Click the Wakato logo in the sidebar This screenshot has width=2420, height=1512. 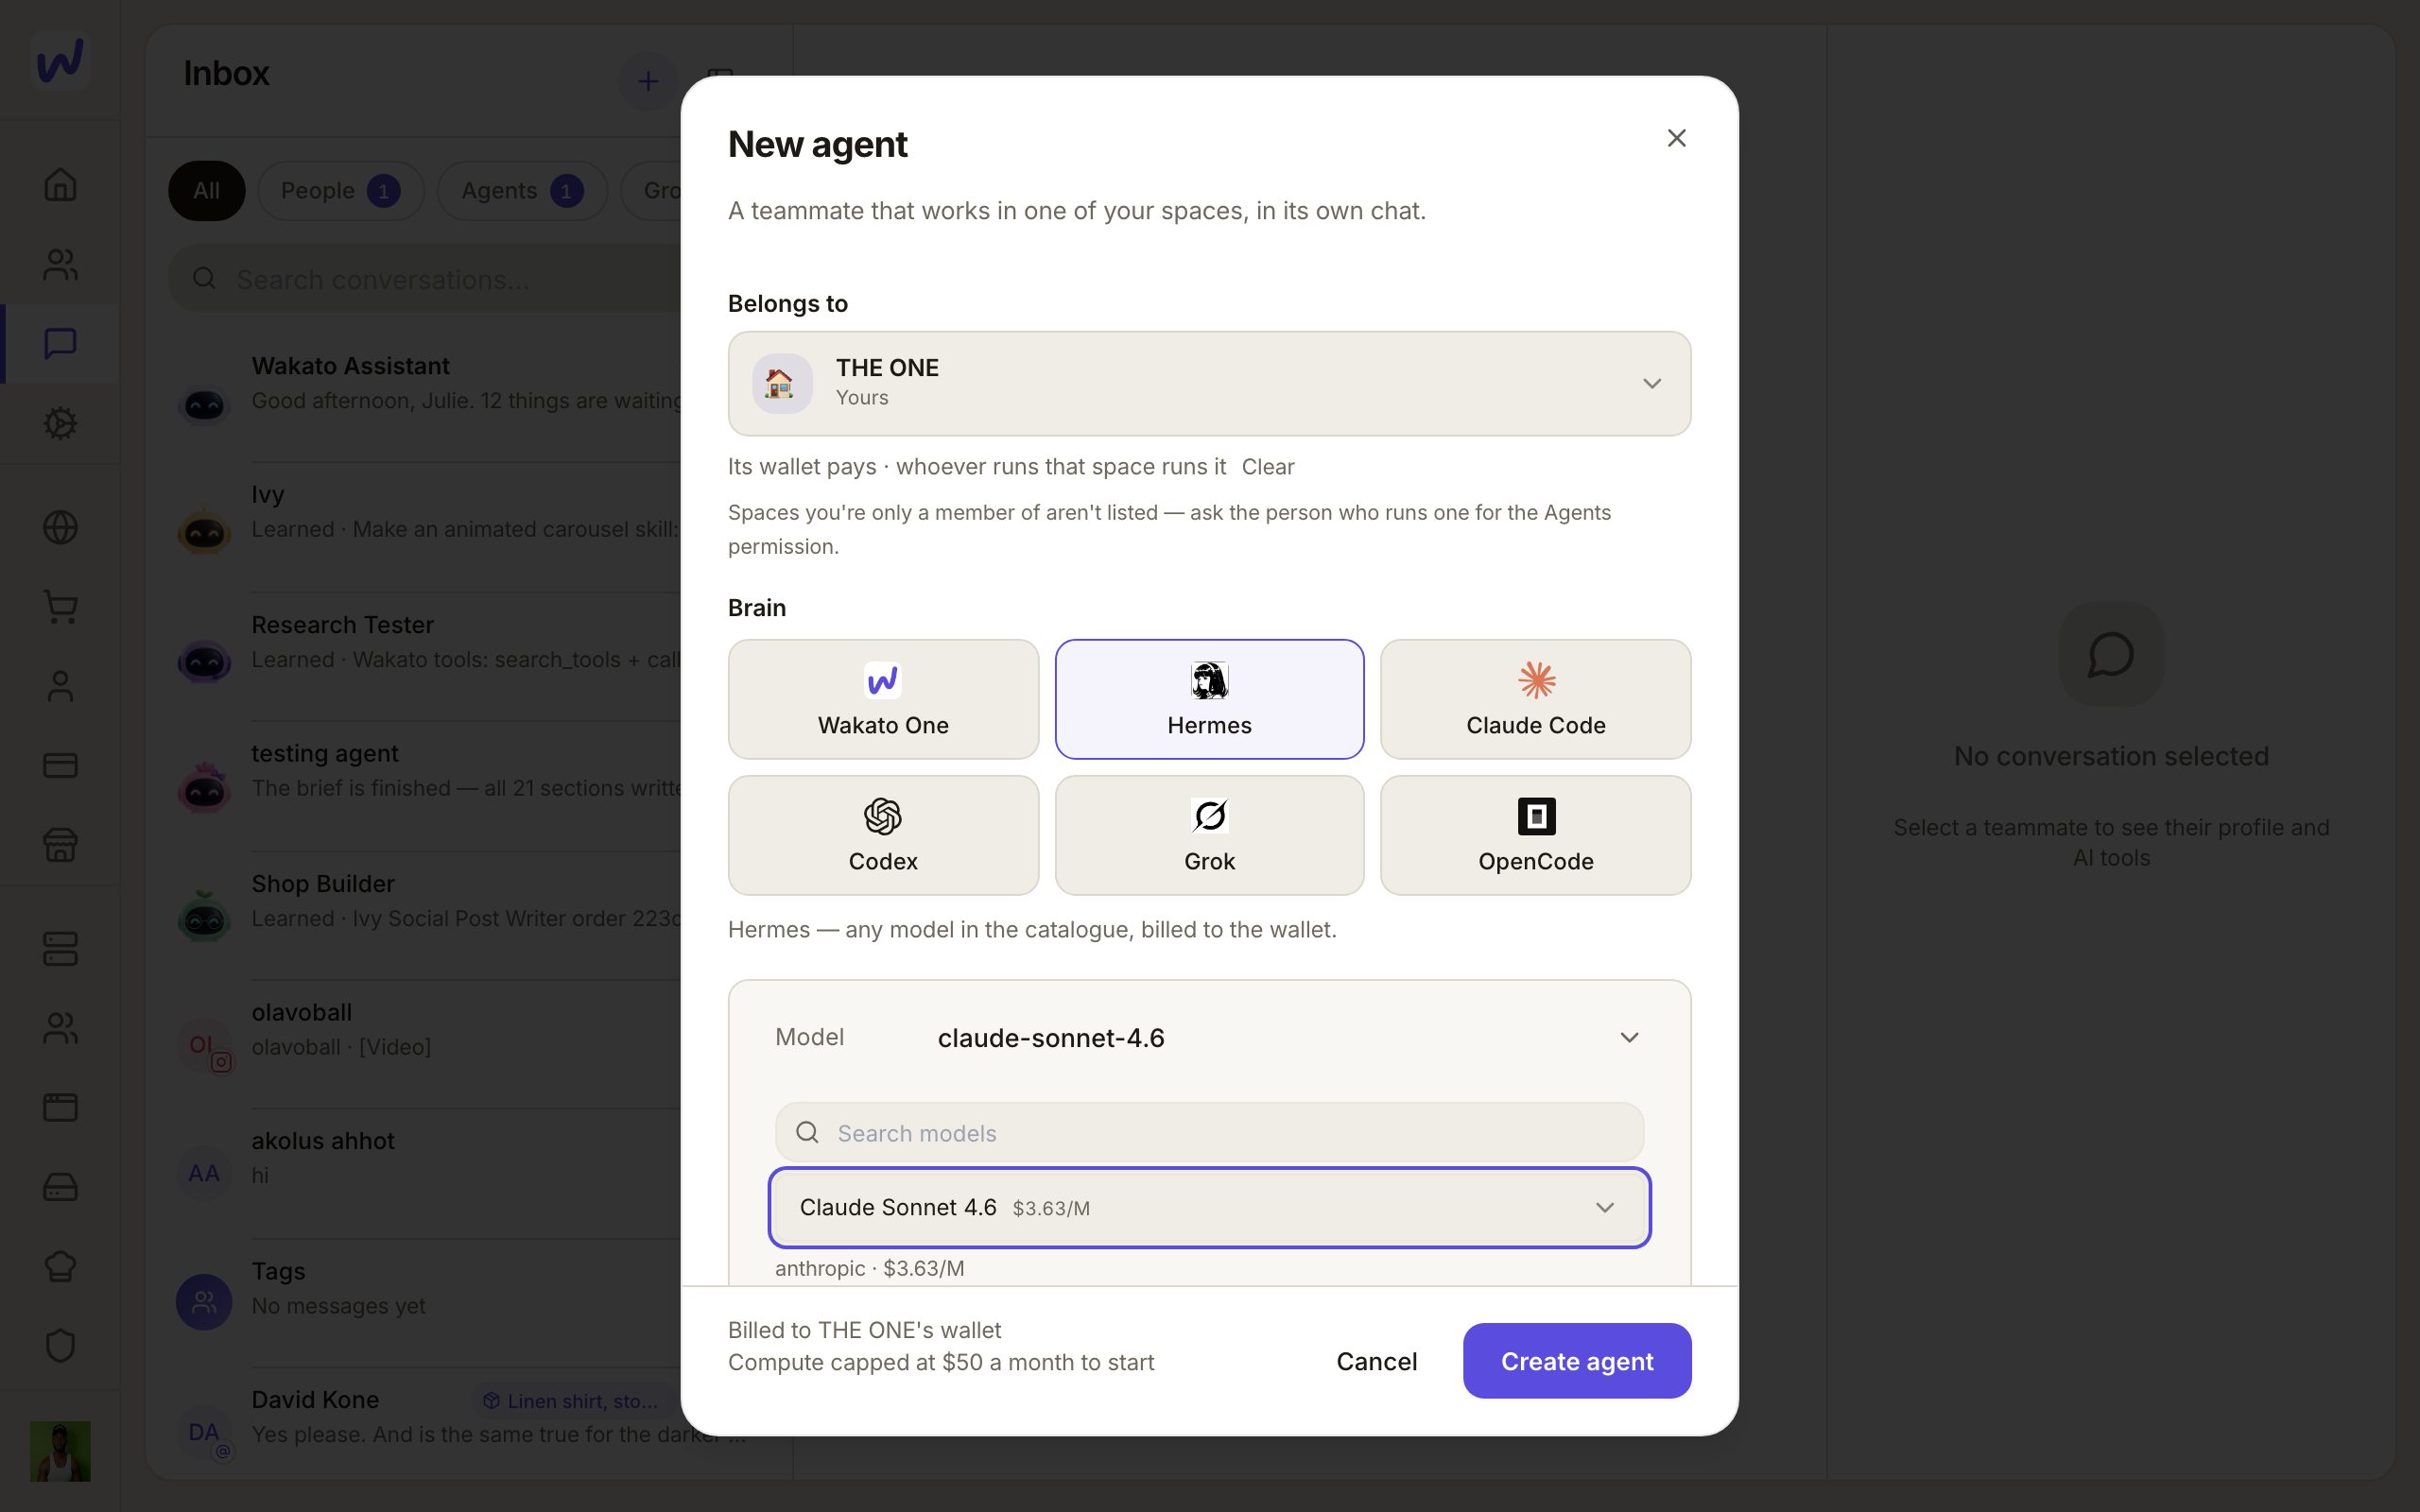[60, 60]
